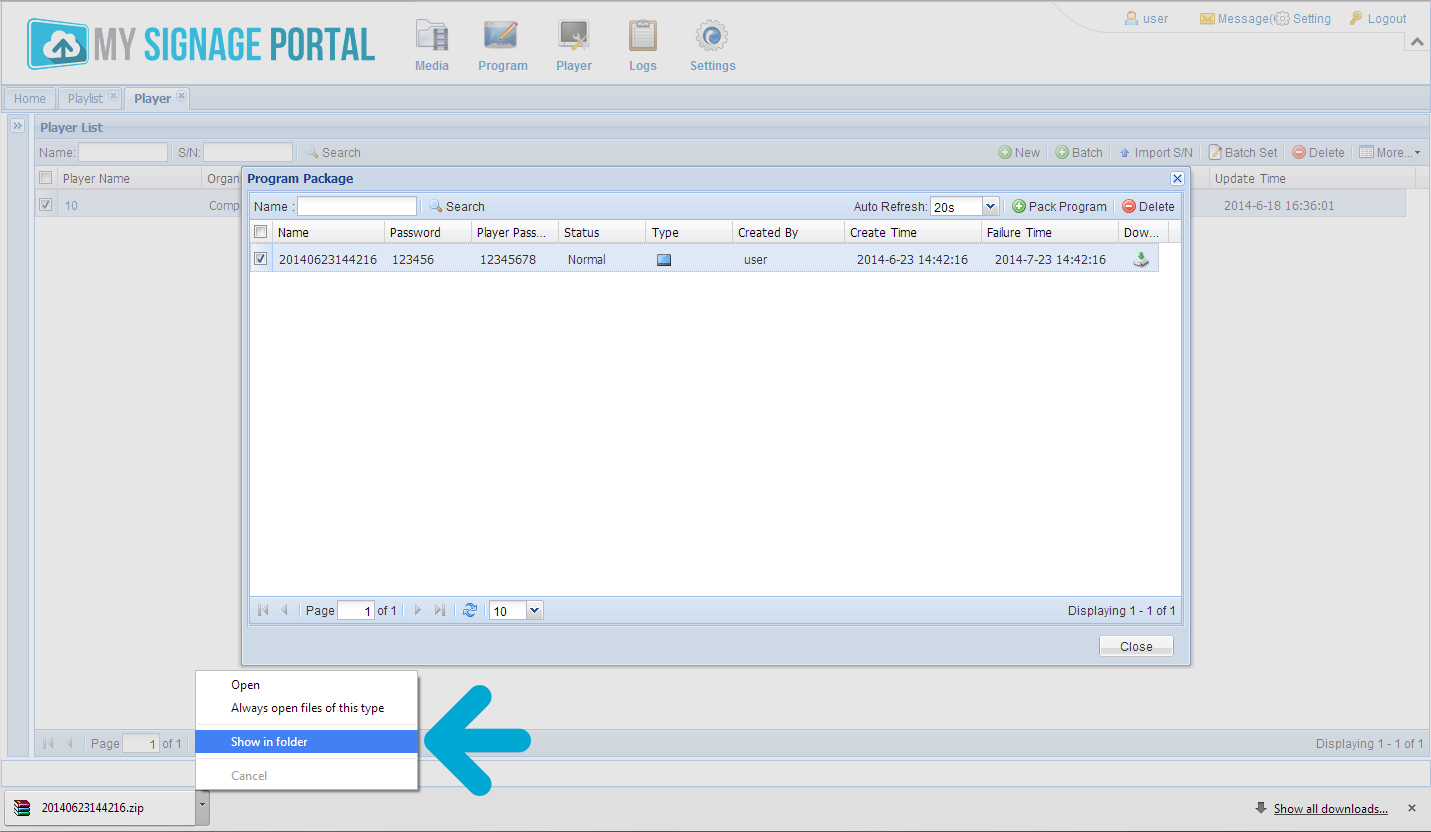Click Import S/N button
Viewport: 1431px width, 832px height.
click(x=1155, y=152)
